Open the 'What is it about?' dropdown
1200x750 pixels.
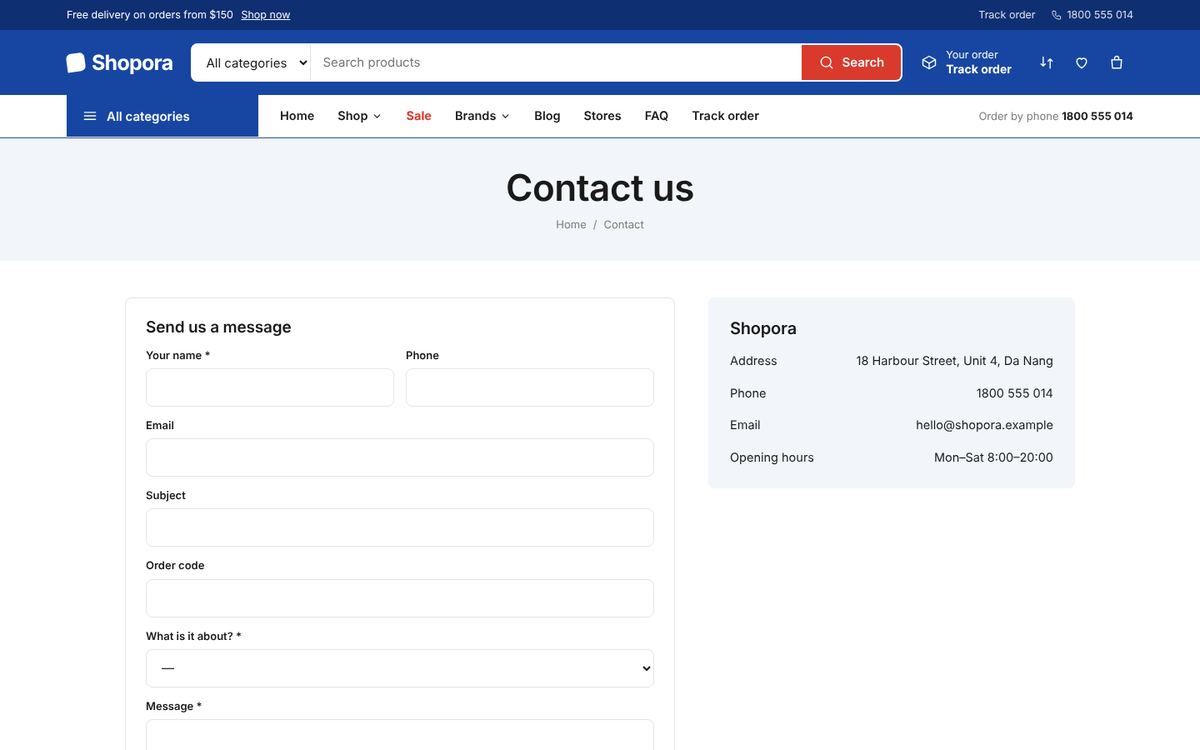[400, 668]
